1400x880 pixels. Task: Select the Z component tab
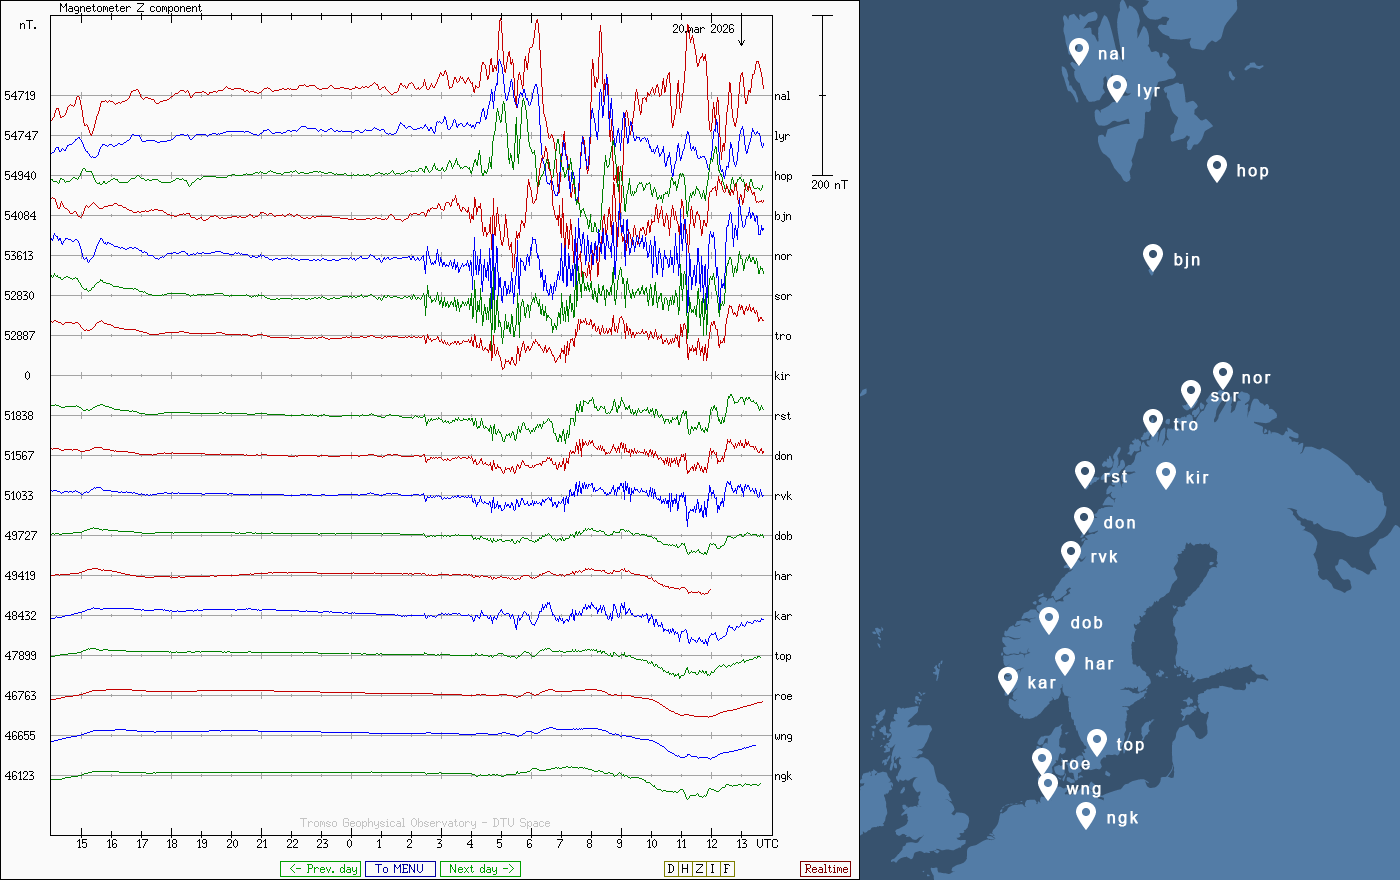699,869
